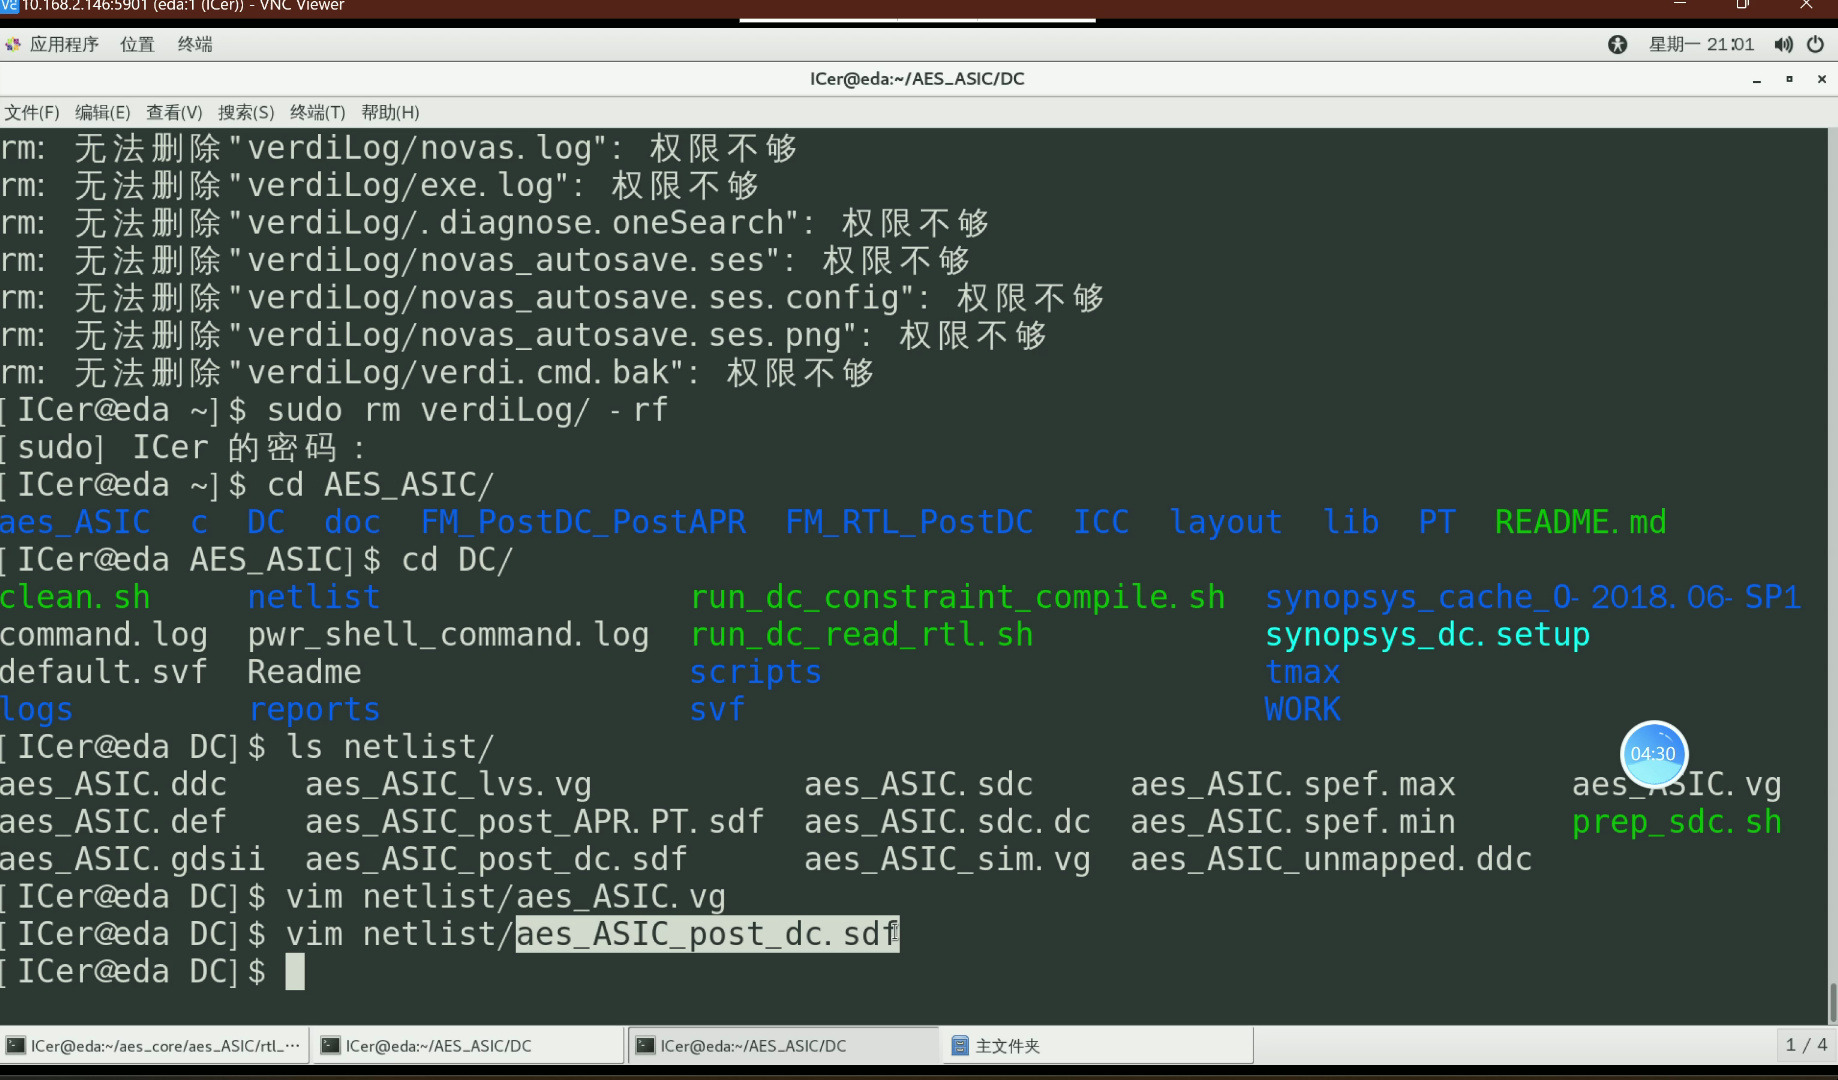Click the text README.md
The width and height of the screenshot is (1838, 1080).
click(x=1580, y=522)
